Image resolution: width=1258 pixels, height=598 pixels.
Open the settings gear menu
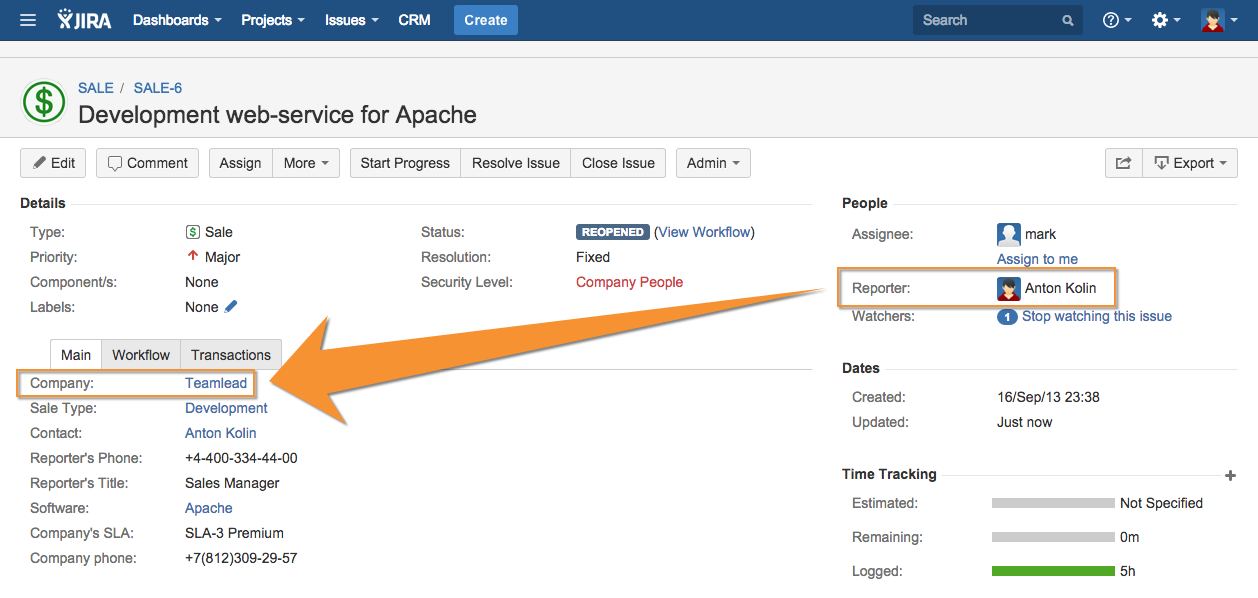click(1165, 20)
